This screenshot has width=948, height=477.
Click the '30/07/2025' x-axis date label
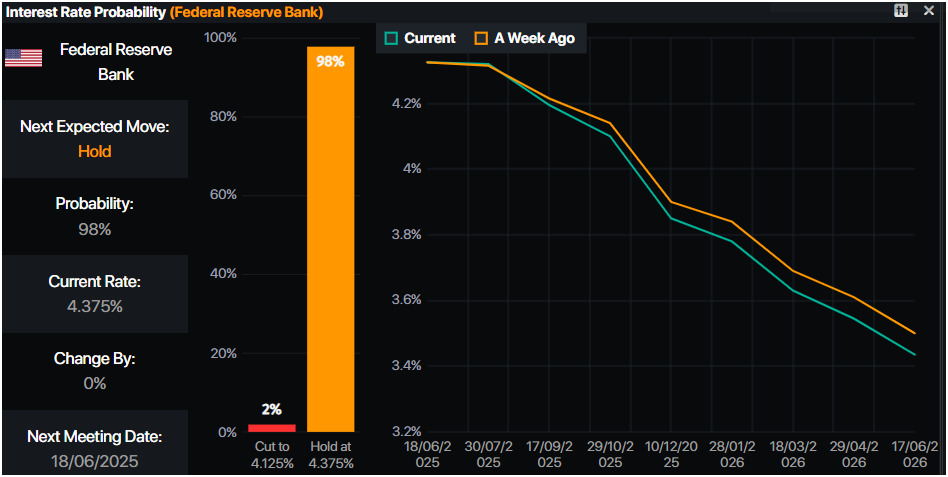pyautogui.click(x=489, y=455)
